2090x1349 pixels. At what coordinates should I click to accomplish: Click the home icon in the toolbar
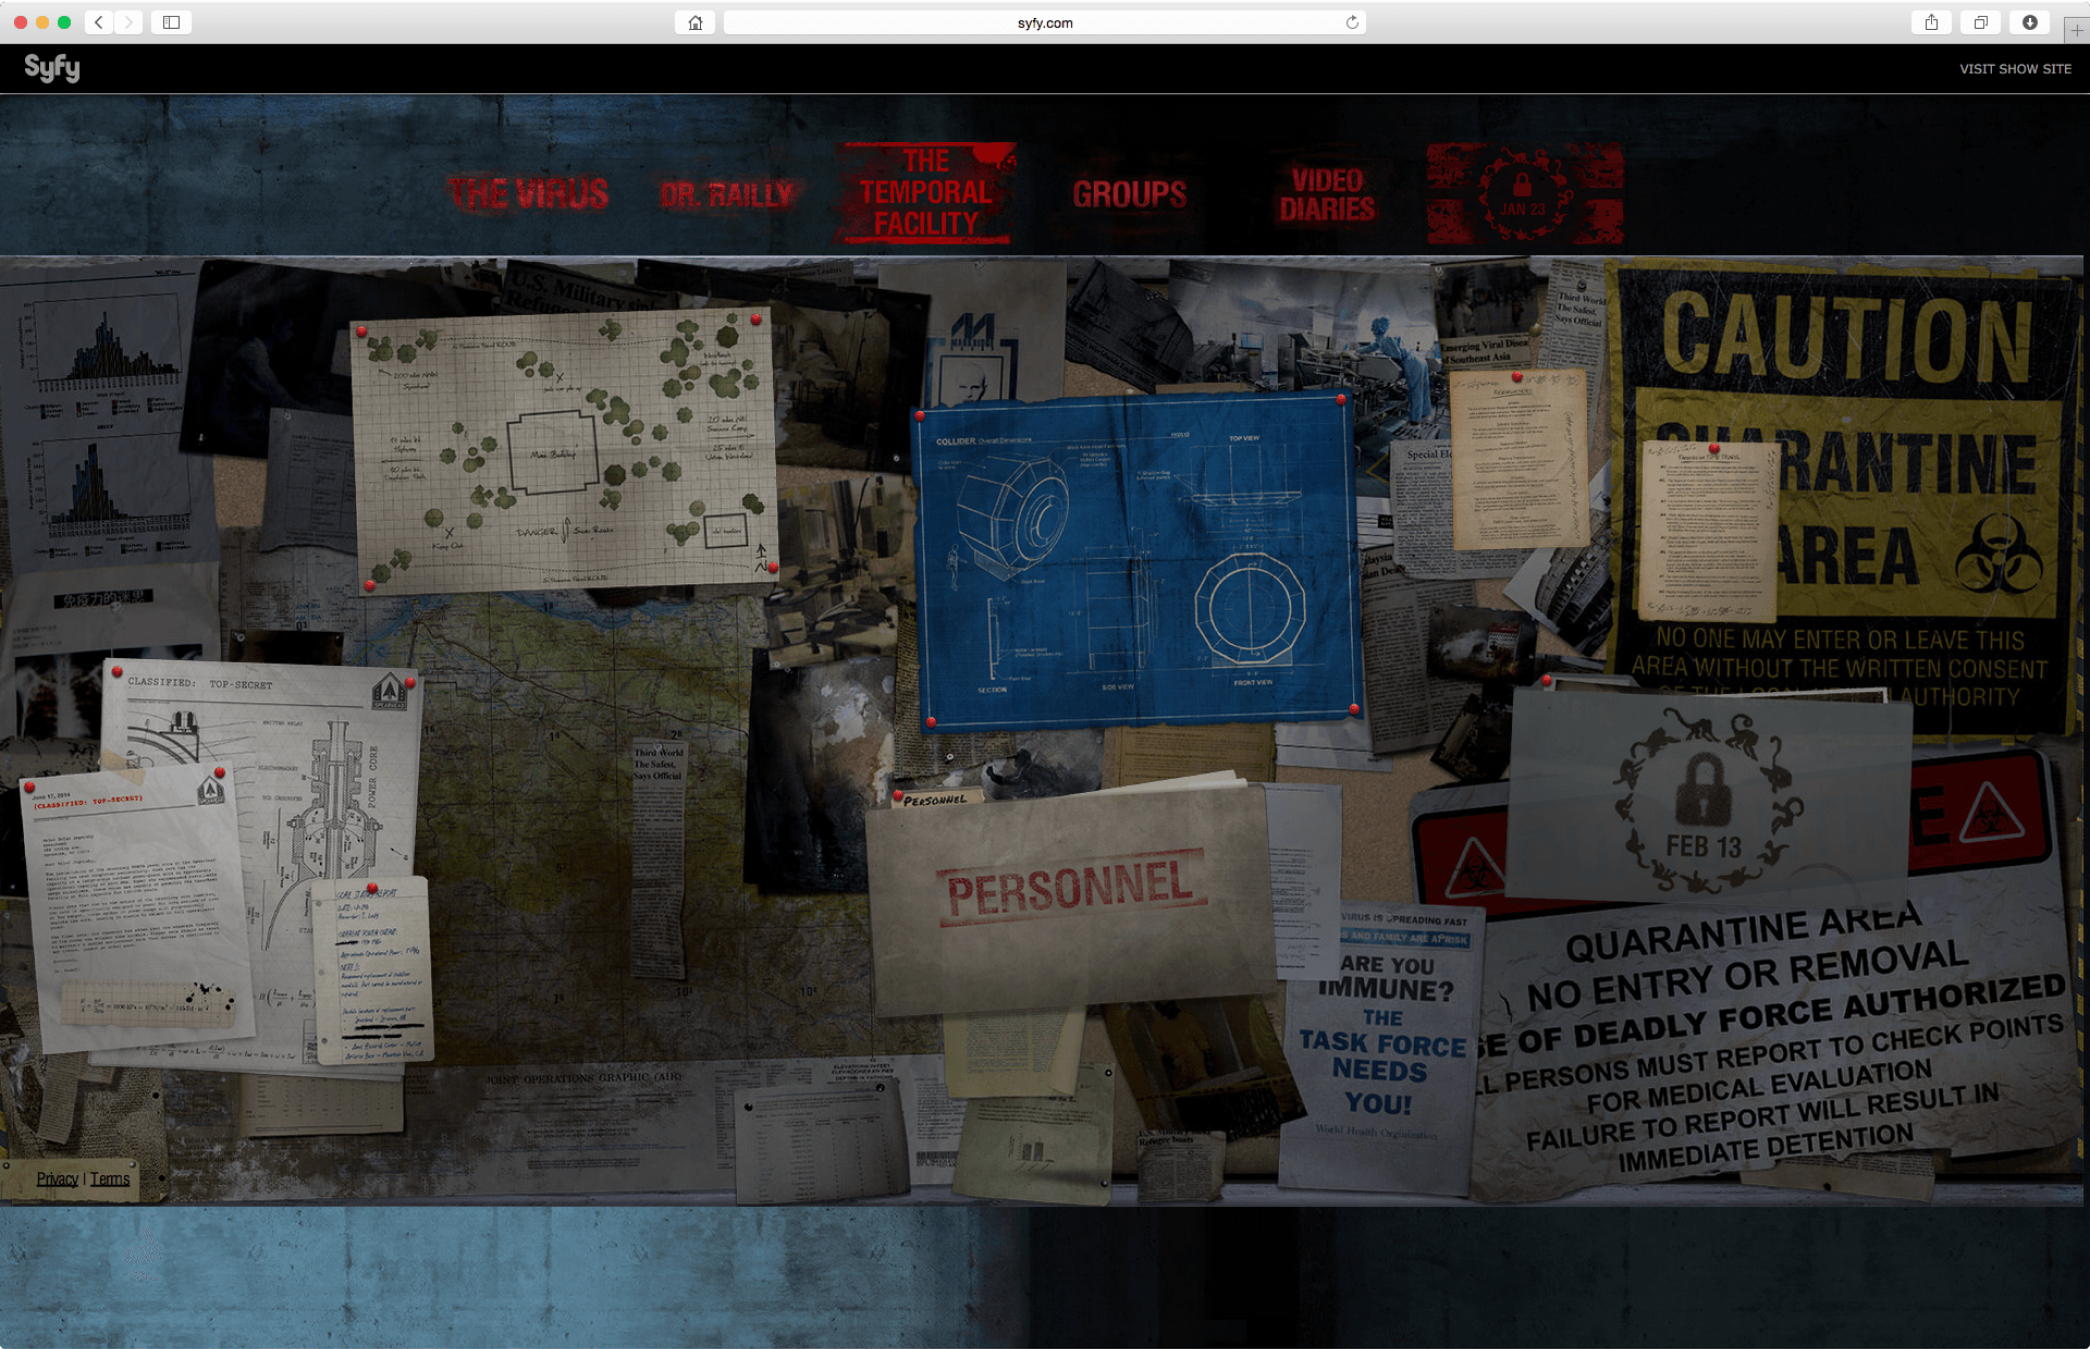point(695,22)
